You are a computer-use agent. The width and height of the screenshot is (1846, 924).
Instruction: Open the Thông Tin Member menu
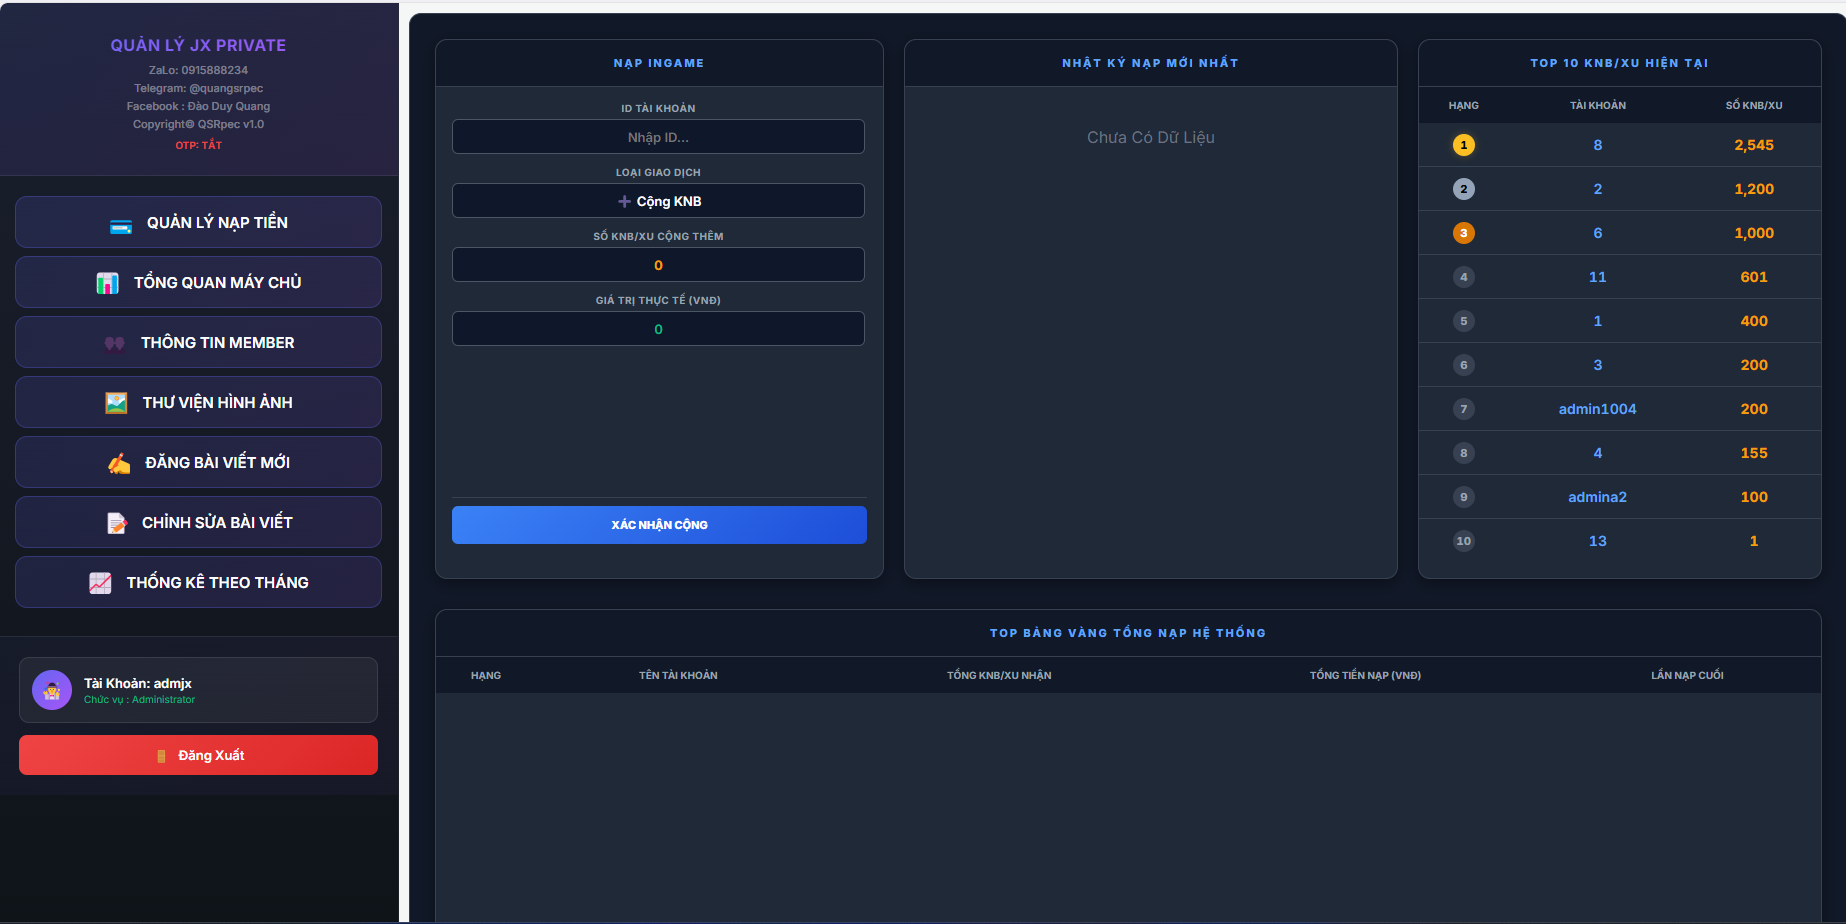point(217,343)
